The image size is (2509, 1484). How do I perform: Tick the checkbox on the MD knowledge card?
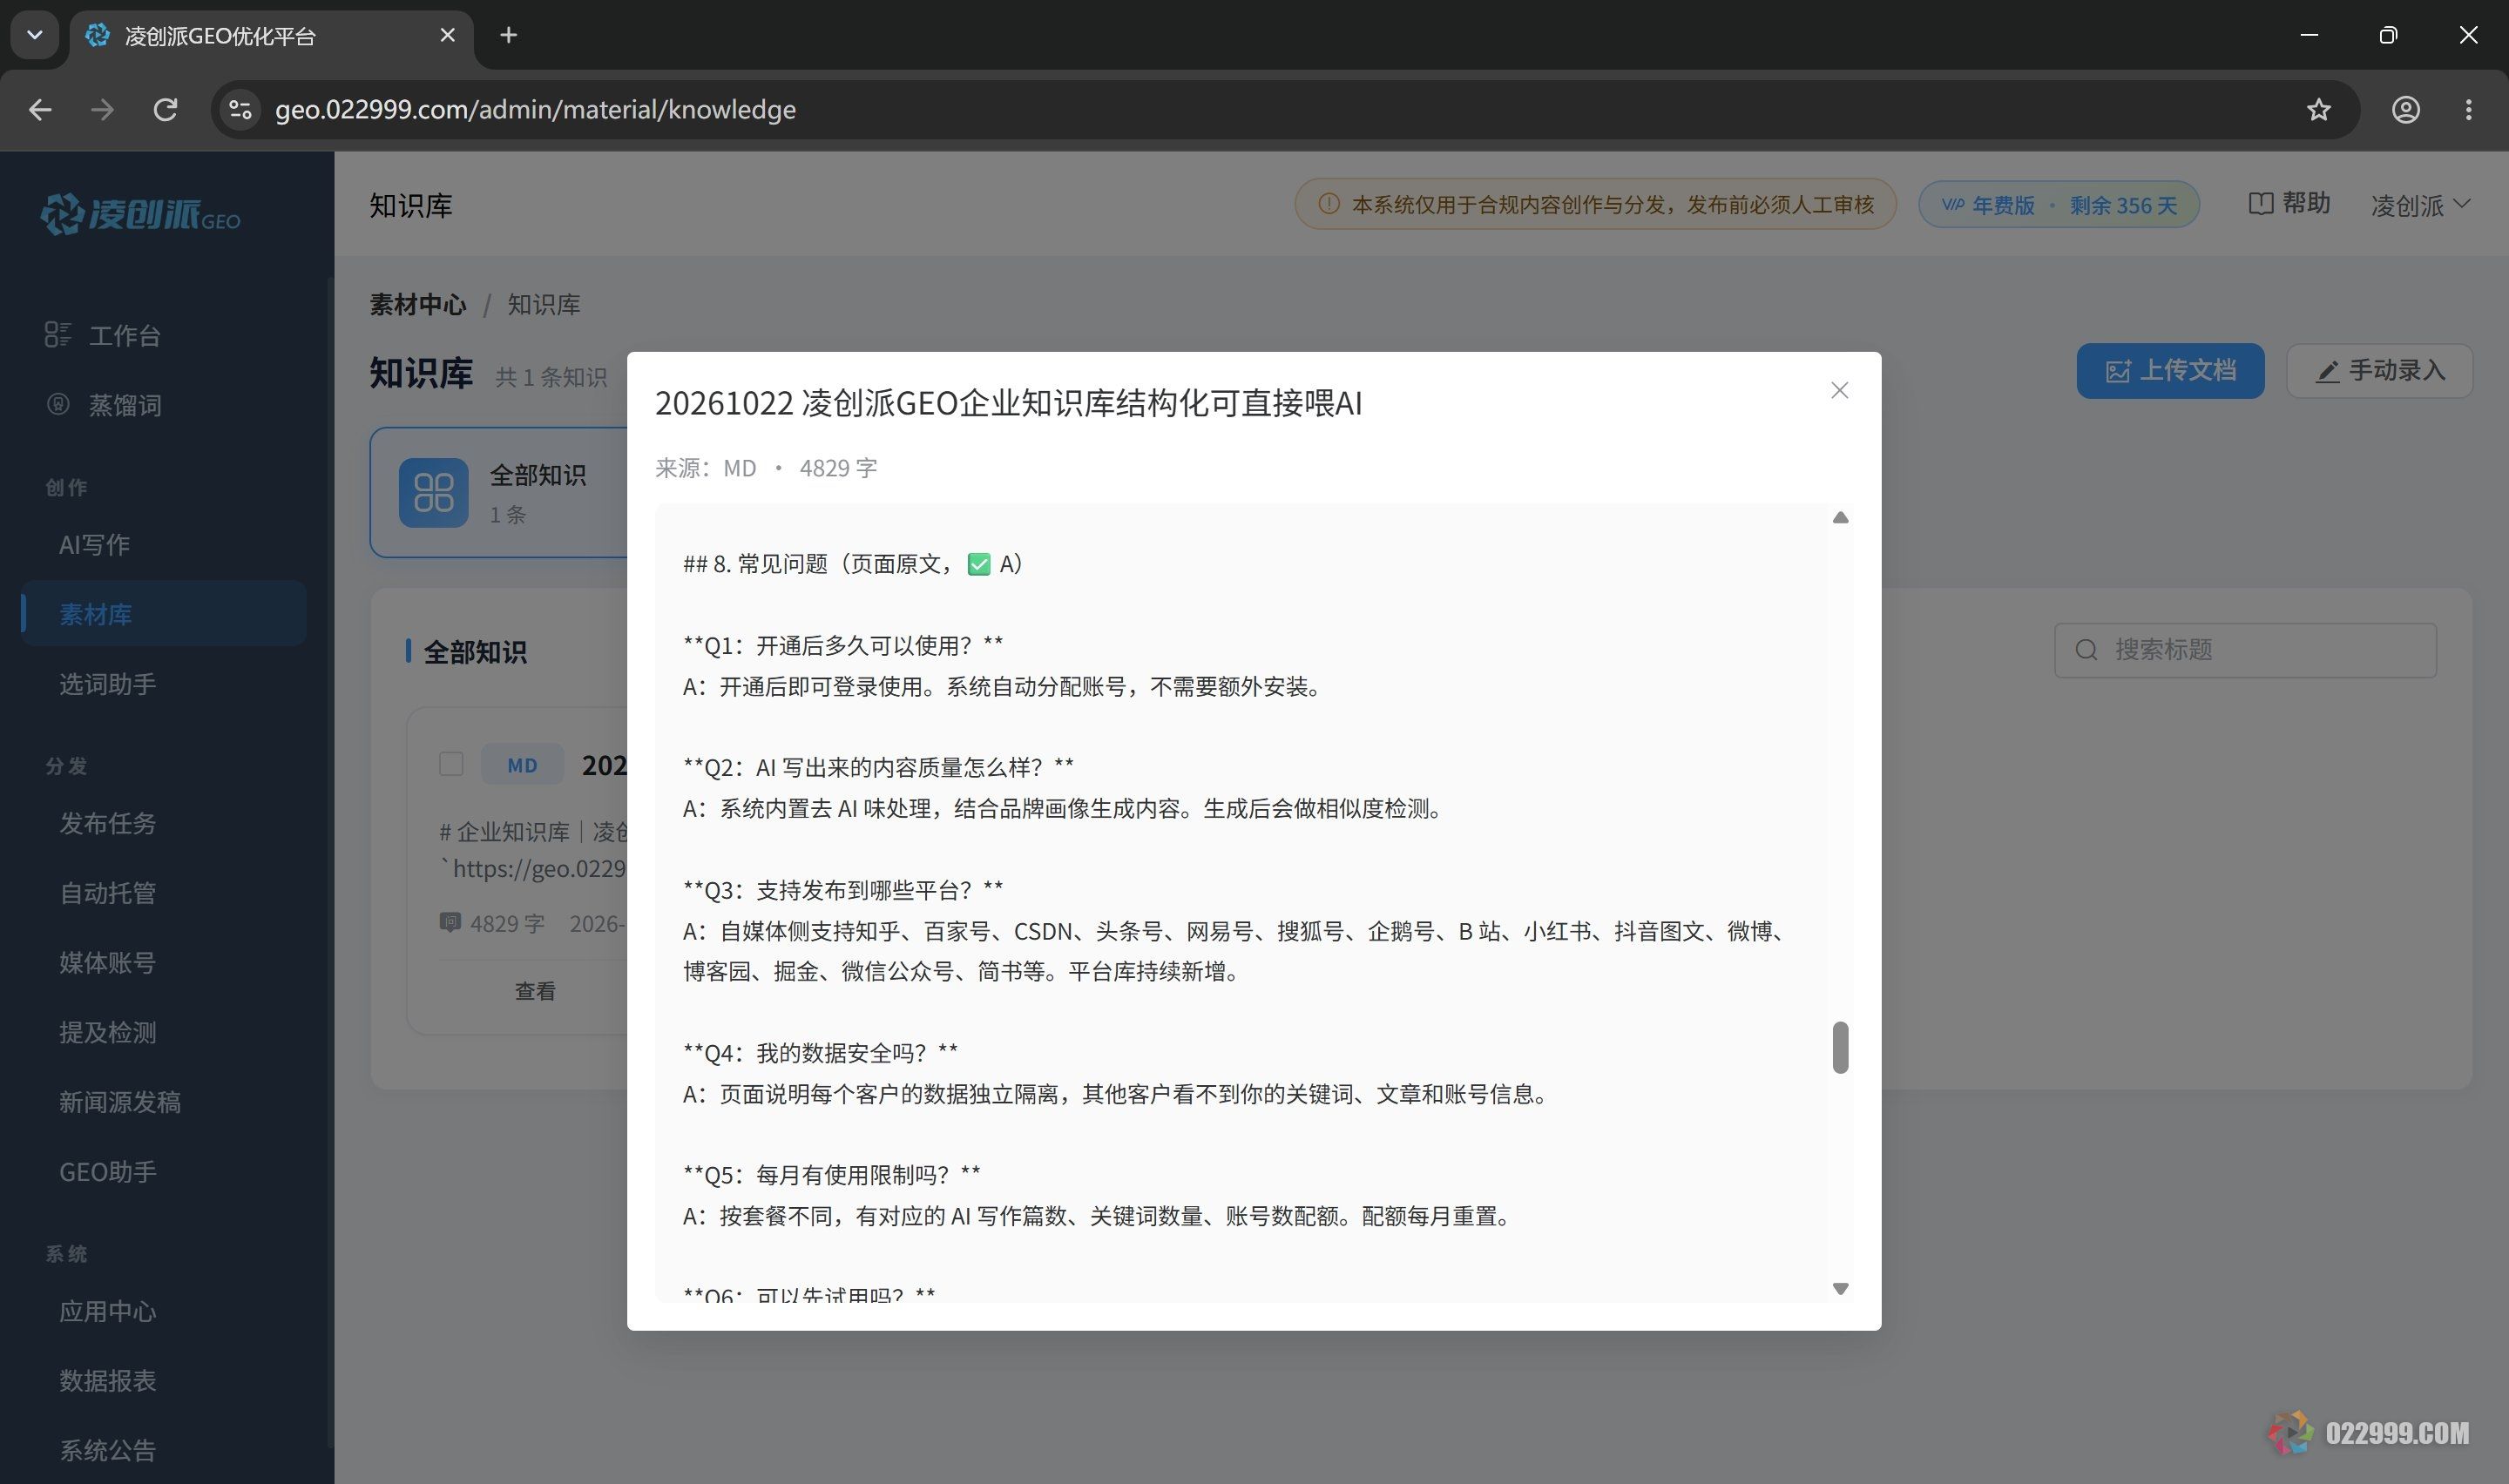(451, 764)
